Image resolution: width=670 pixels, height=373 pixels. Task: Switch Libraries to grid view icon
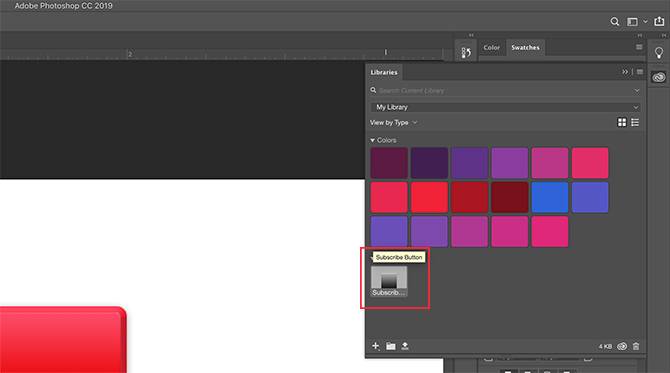pyautogui.click(x=622, y=123)
